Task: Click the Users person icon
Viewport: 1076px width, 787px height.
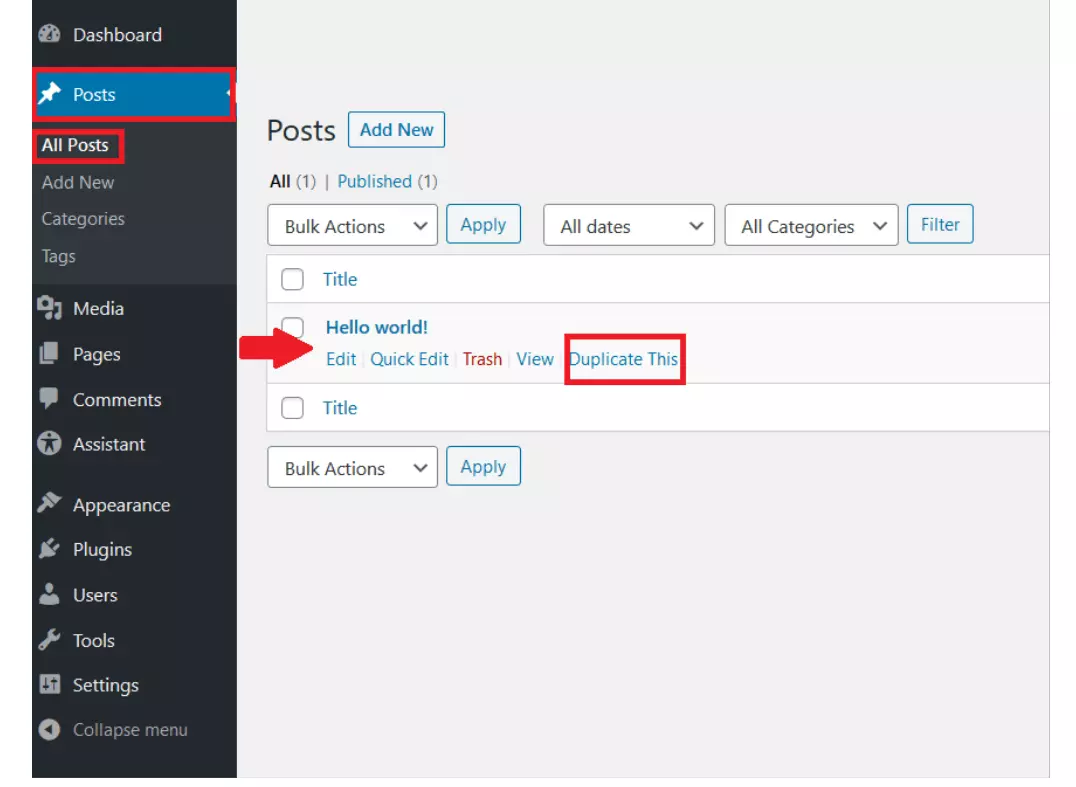Action: click(49, 594)
